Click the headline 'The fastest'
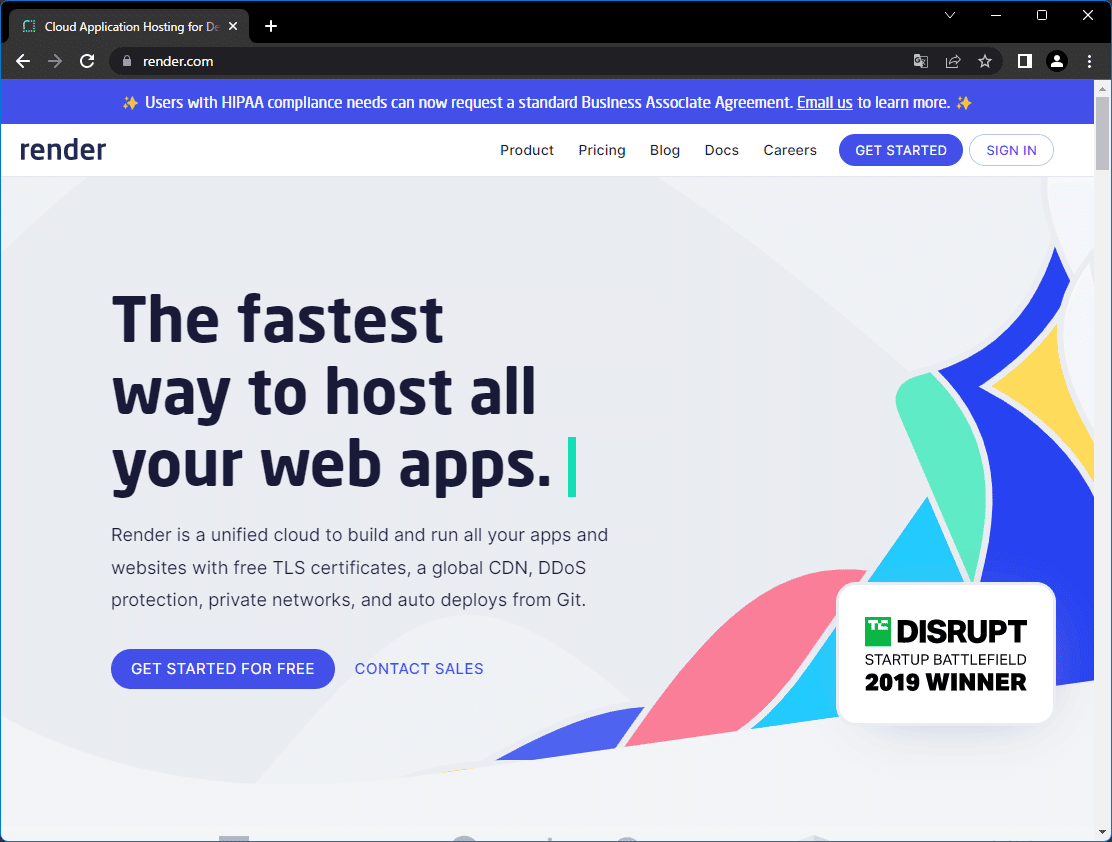 pos(278,321)
